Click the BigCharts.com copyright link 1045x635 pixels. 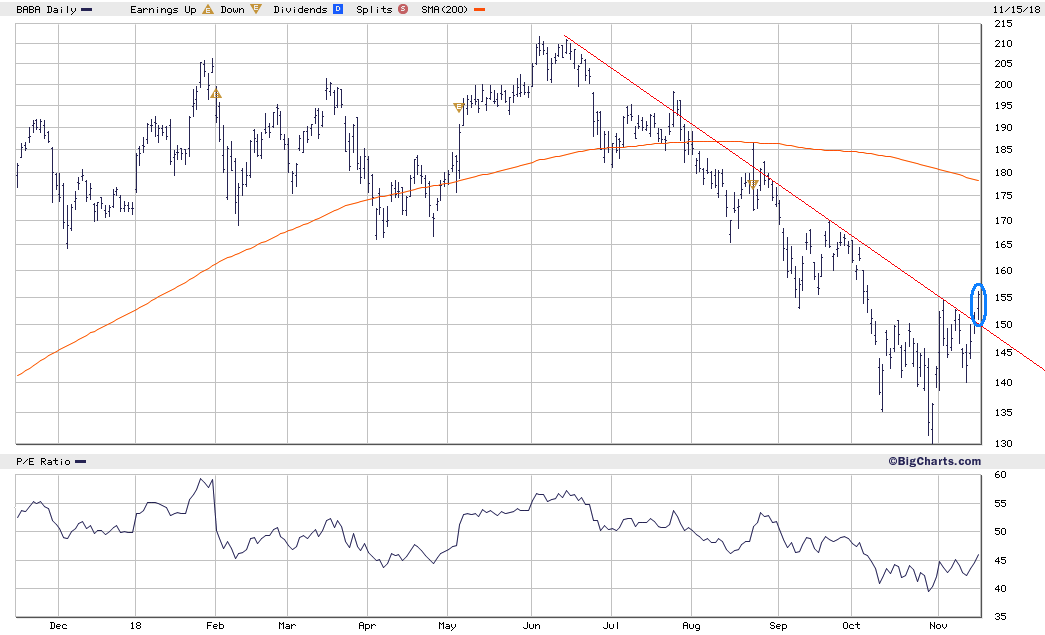[934, 461]
